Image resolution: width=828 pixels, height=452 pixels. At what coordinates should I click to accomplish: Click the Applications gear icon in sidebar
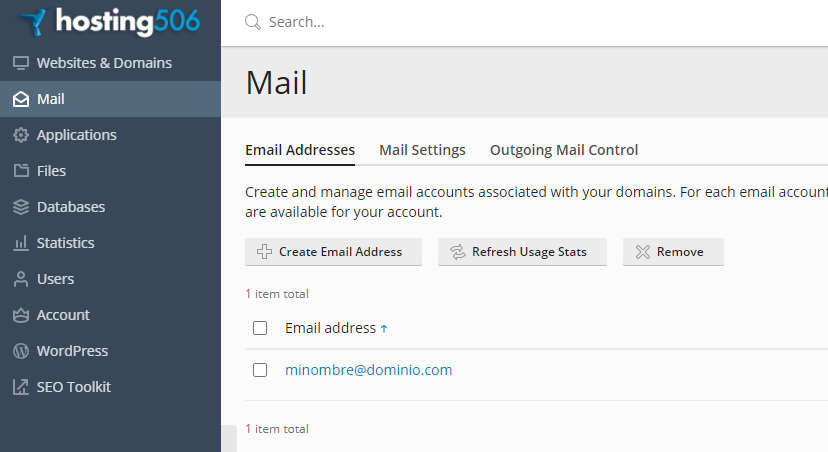(20, 135)
